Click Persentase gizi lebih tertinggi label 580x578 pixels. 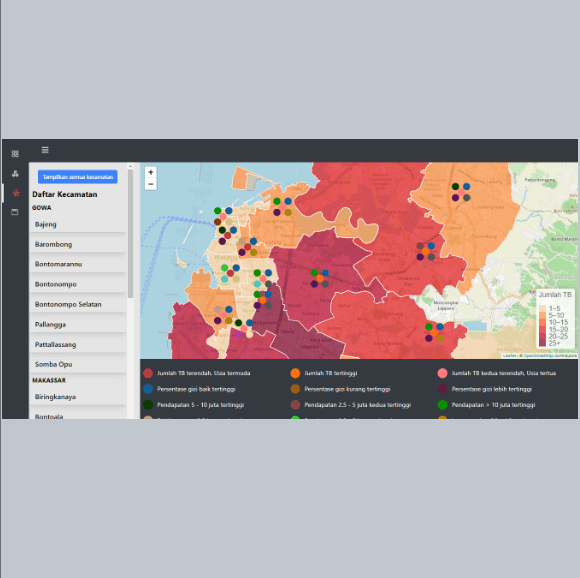click(492, 389)
